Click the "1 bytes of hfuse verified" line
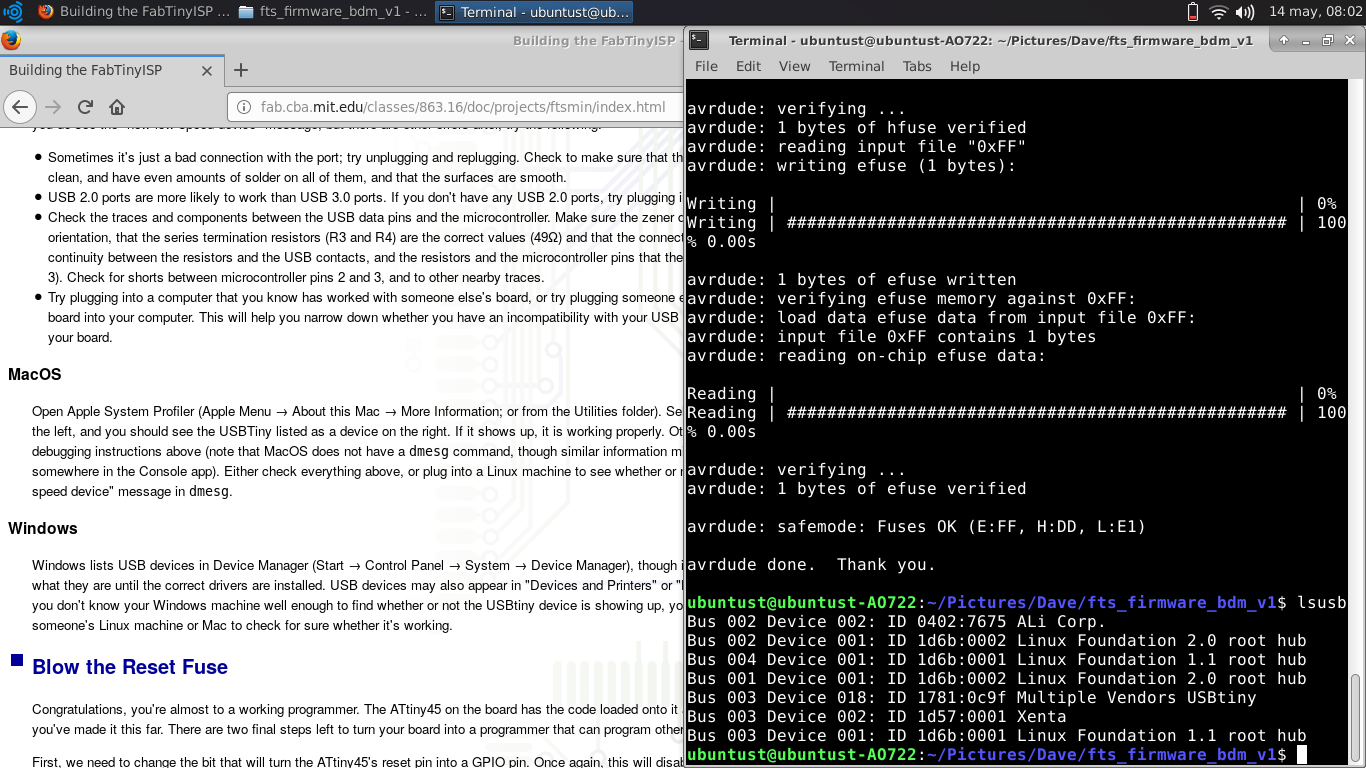 tap(856, 127)
